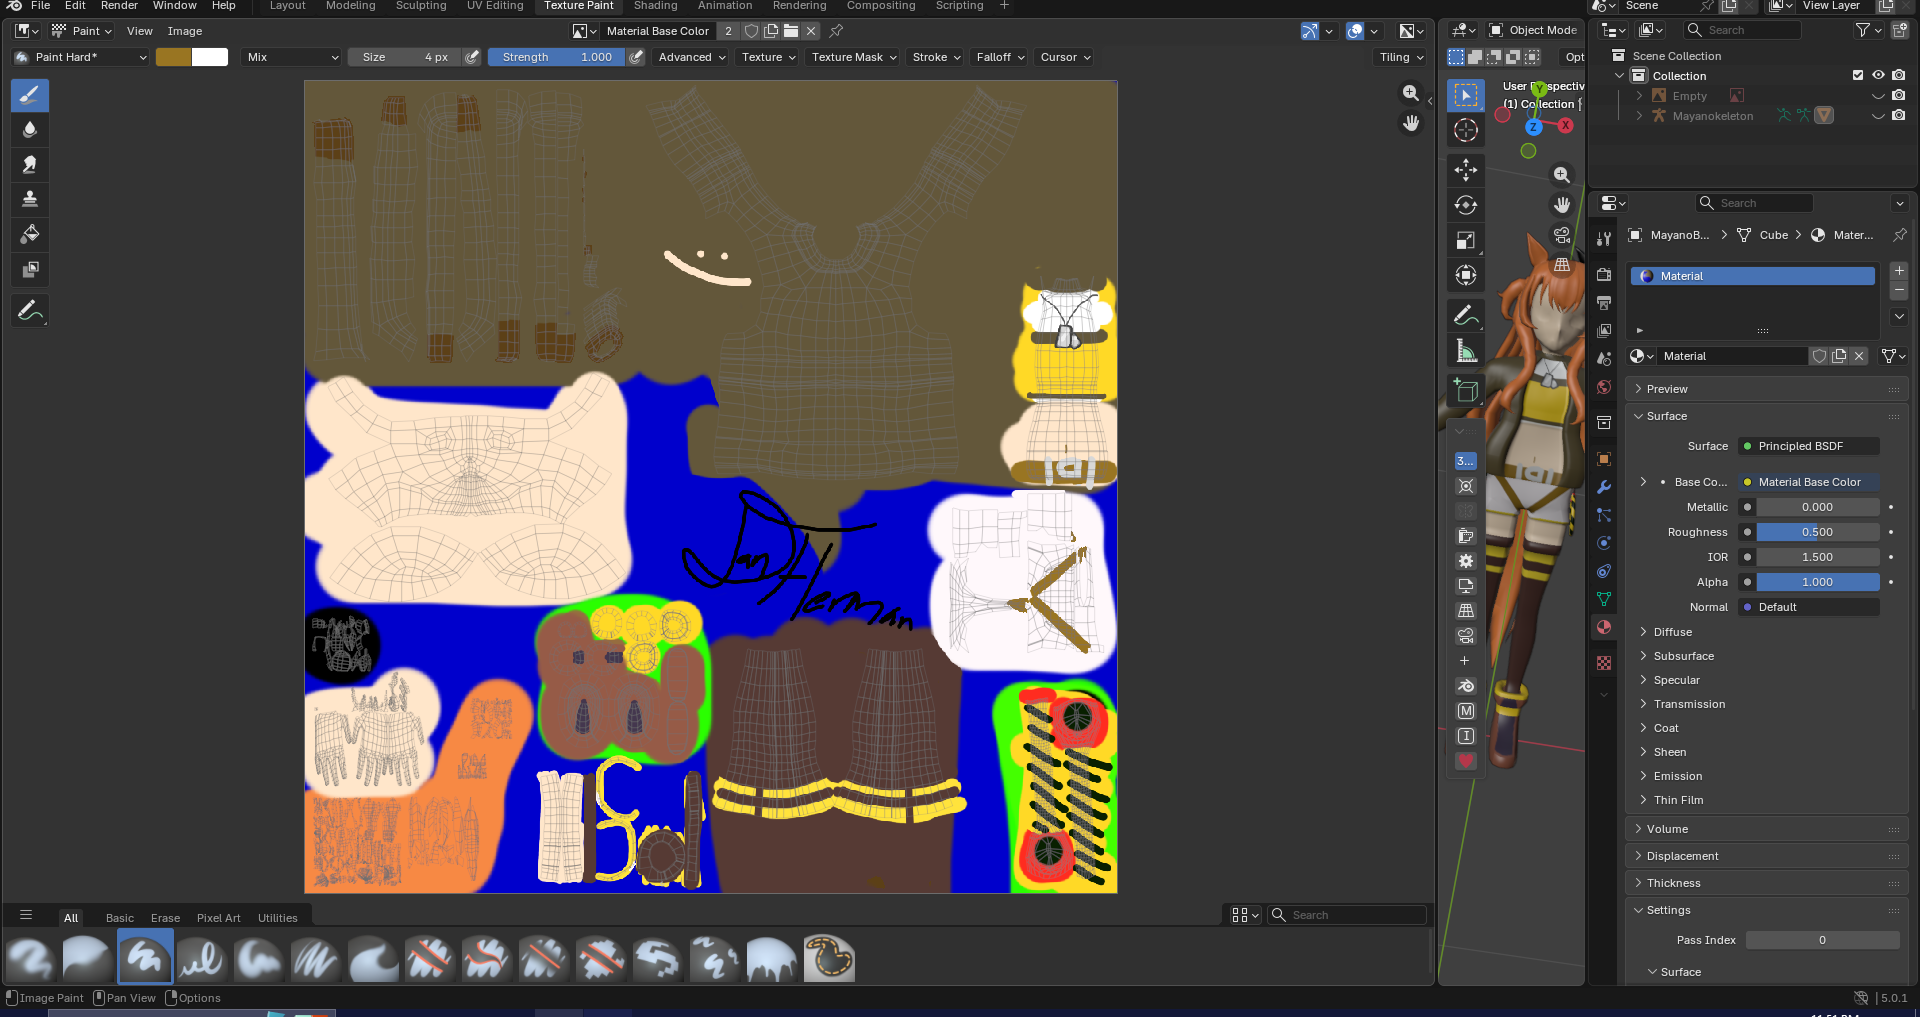Open the Texture properties tab icon

[x=1604, y=663]
